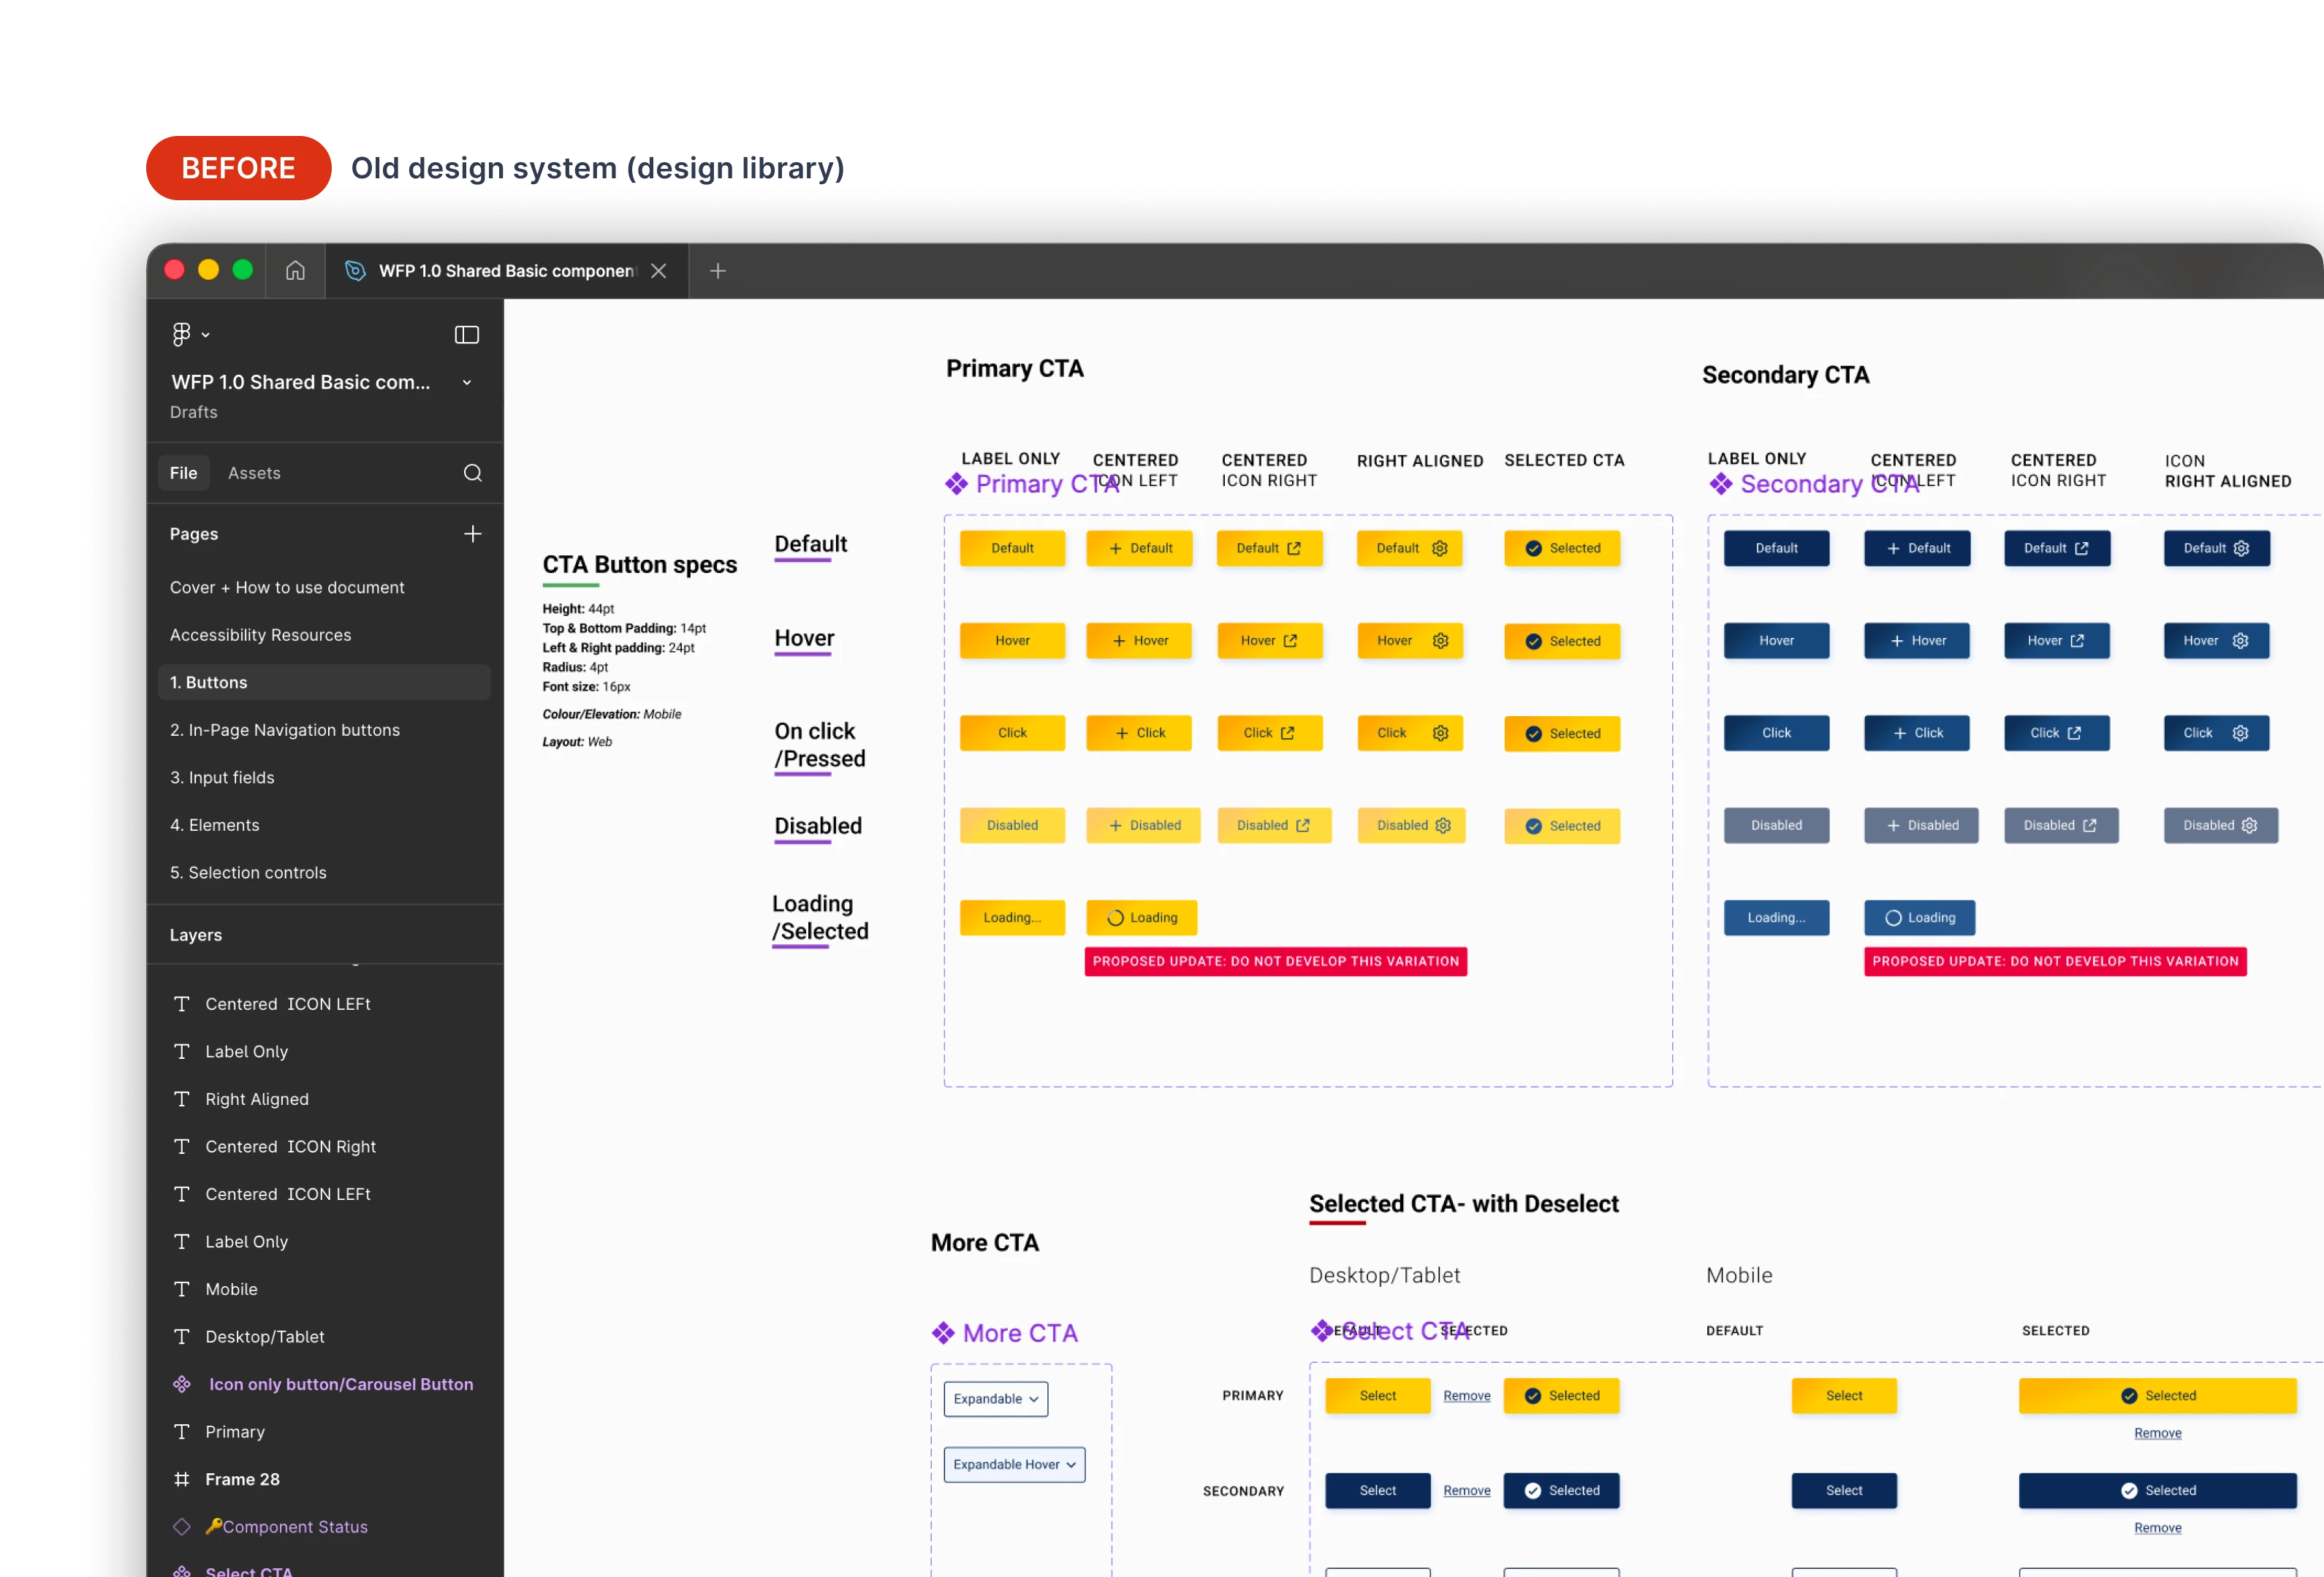Toggle the Secondary Selected button beside Remove

(x=1561, y=1490)
